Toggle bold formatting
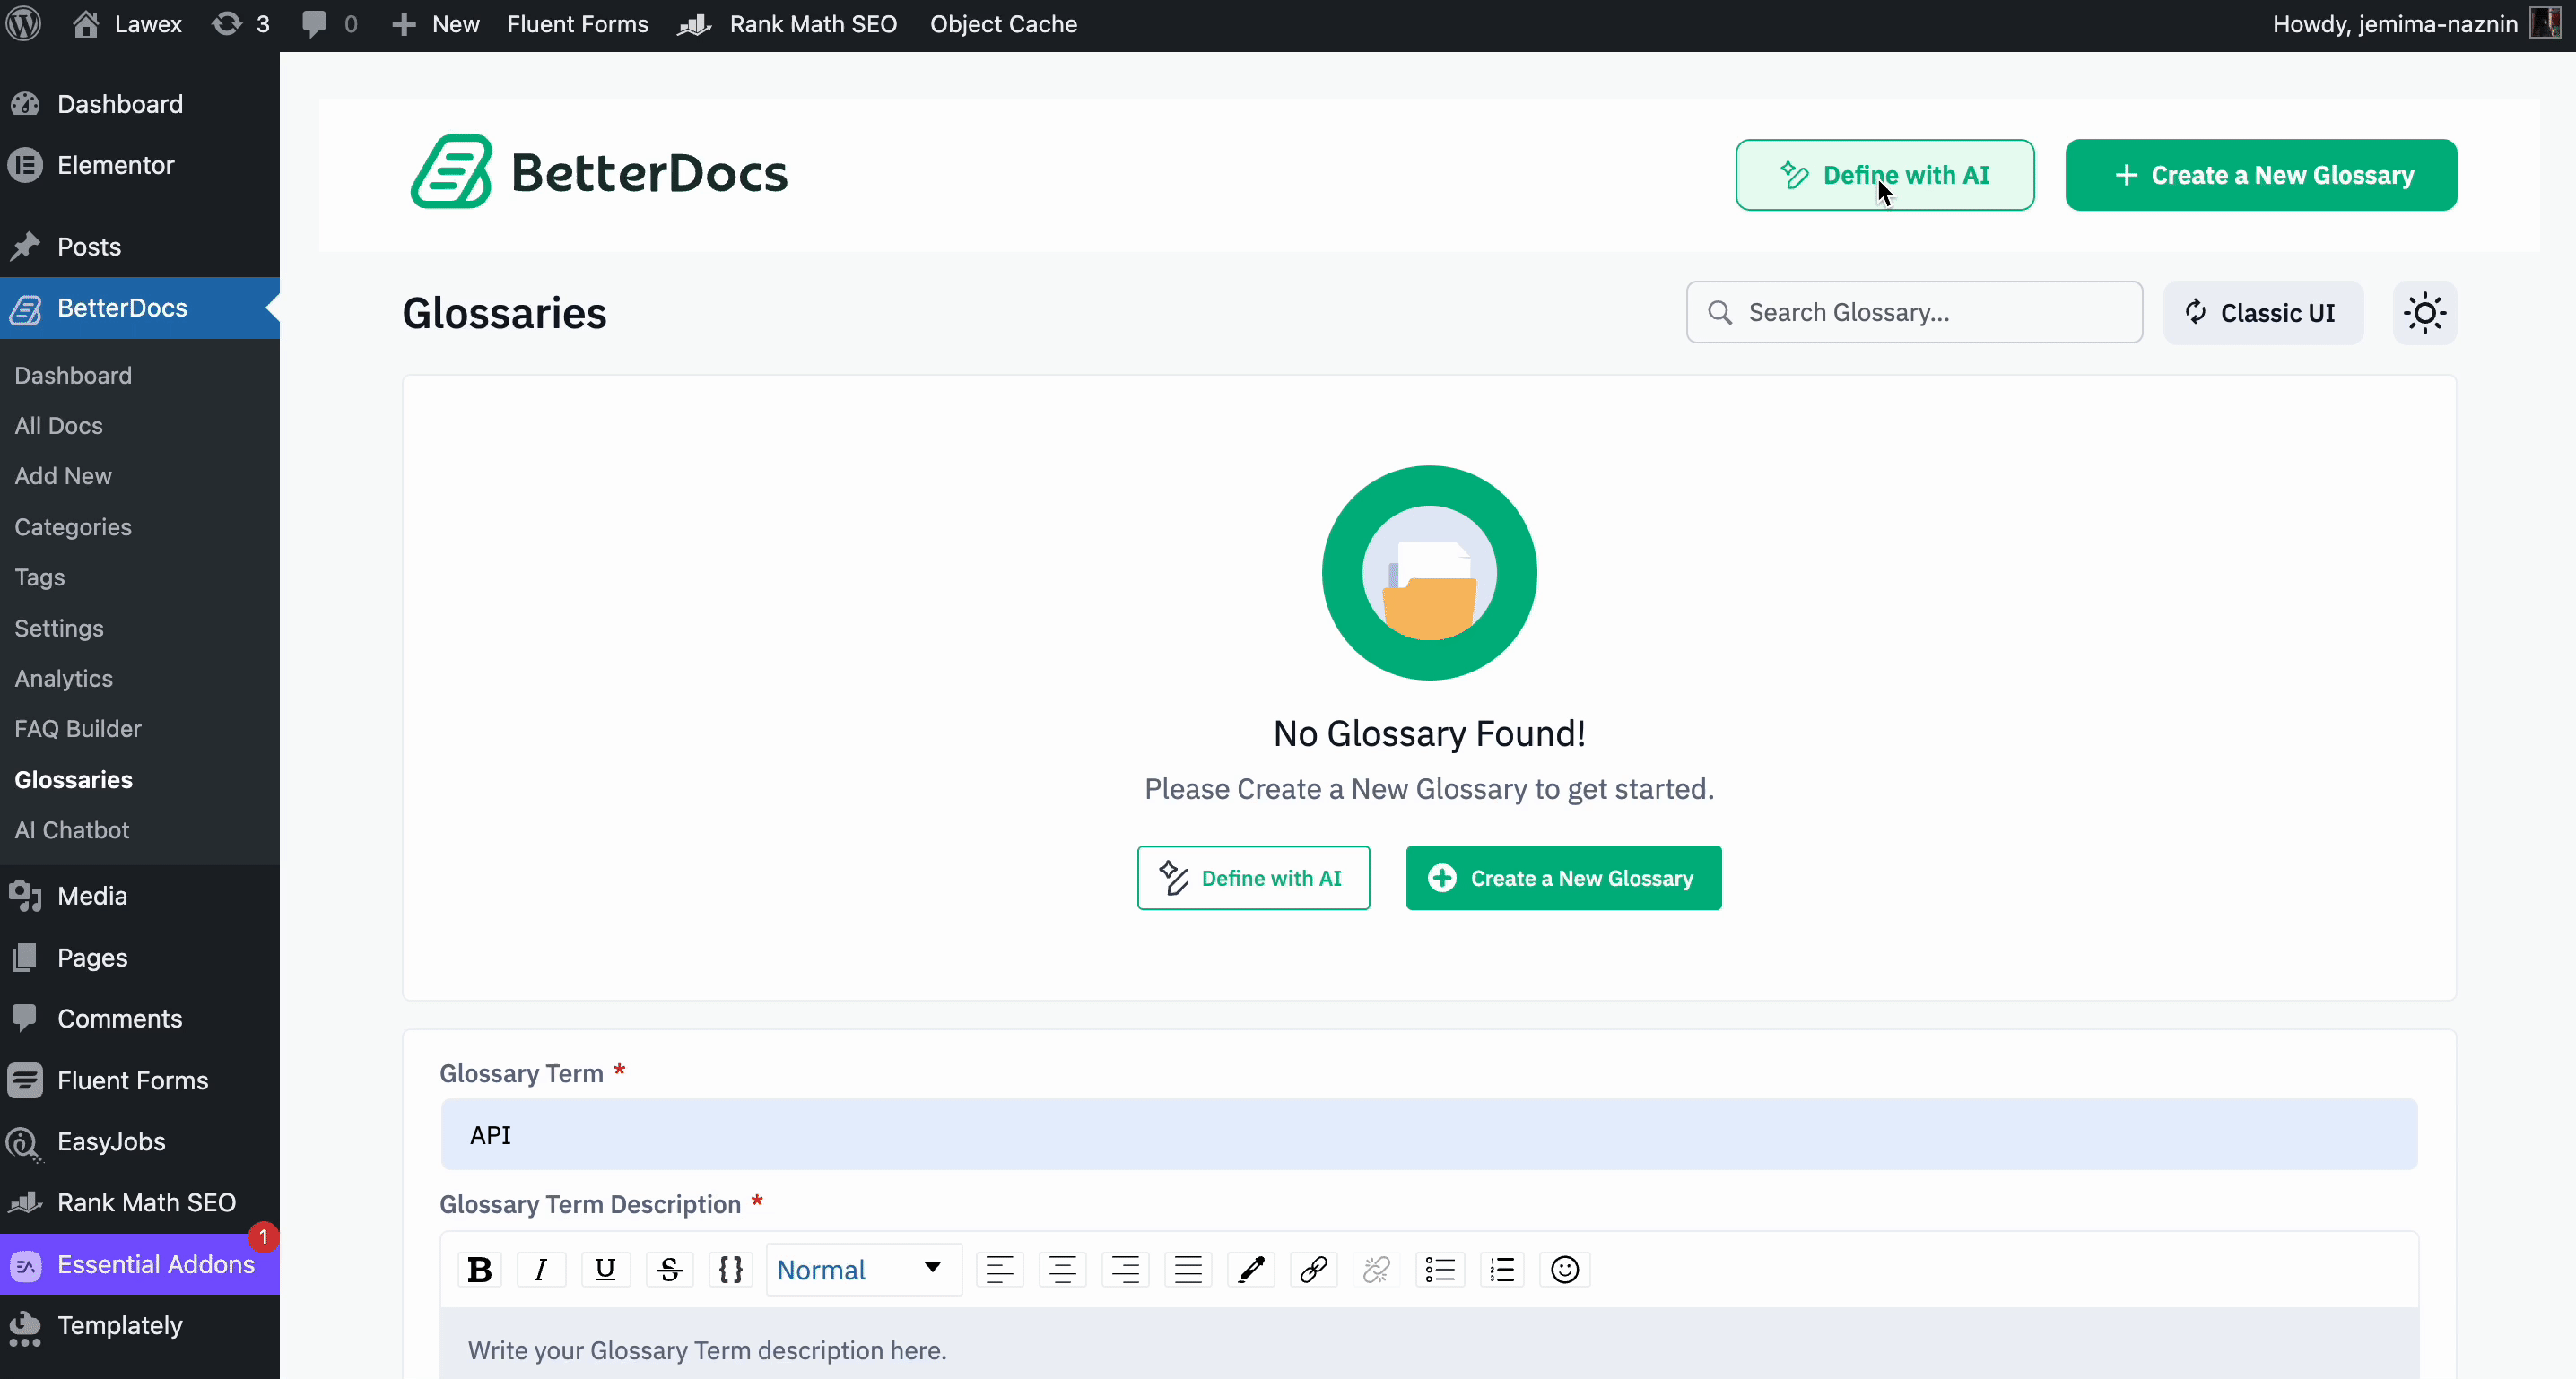2576x1379 pixels. pyautogui.click(x=479, y=1270)
